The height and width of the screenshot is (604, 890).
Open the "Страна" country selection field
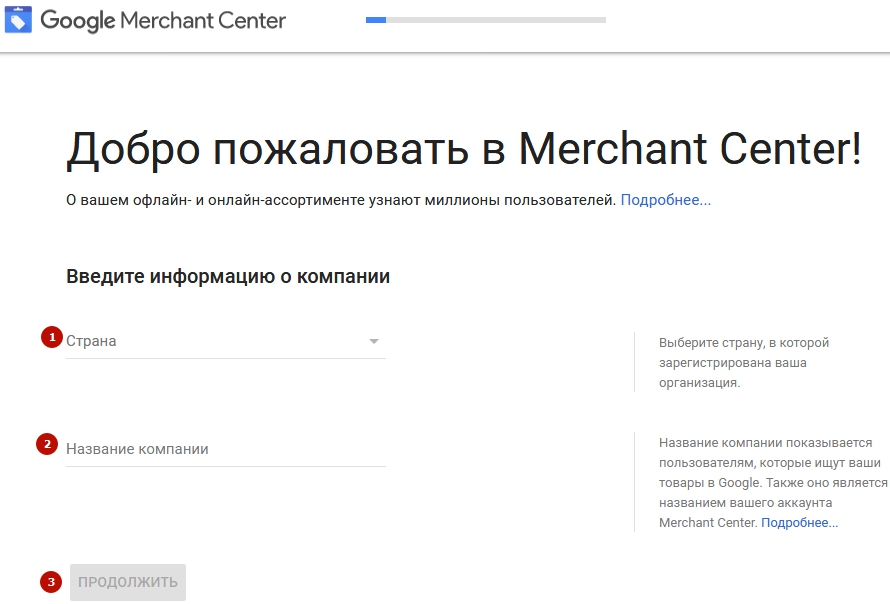pos(210,341)
